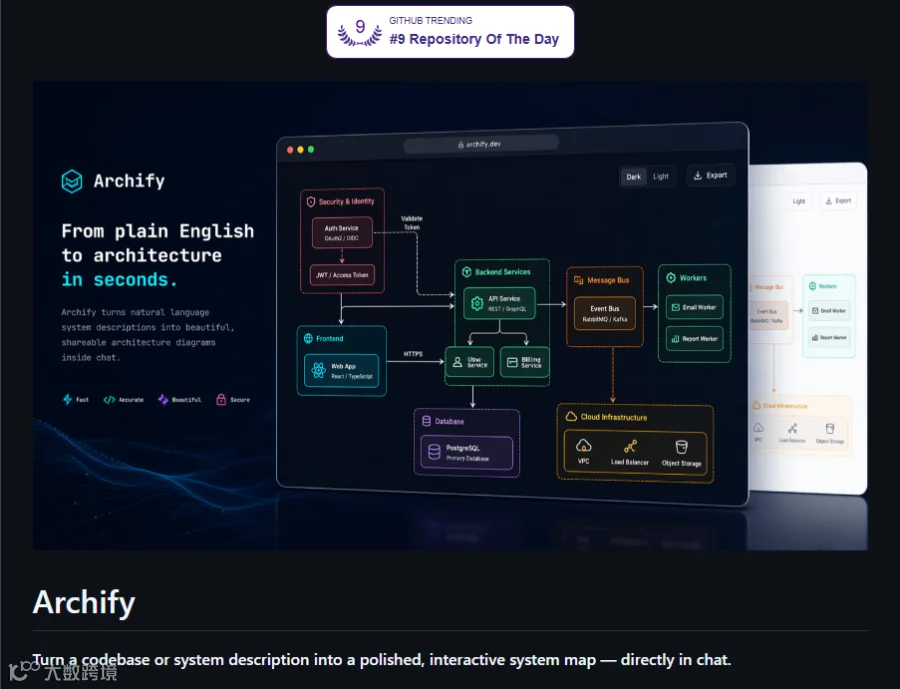Click the Message Bus icon

pos(579,280)
